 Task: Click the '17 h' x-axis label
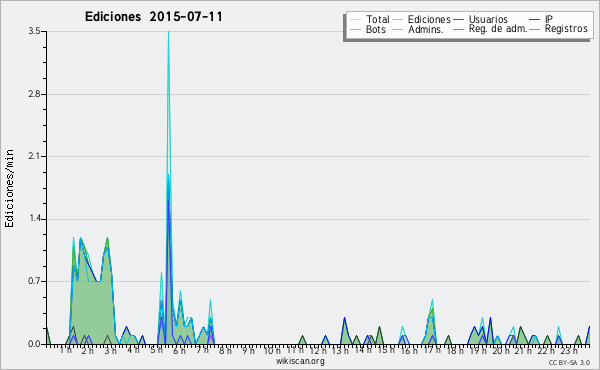[x=432, y=350]
